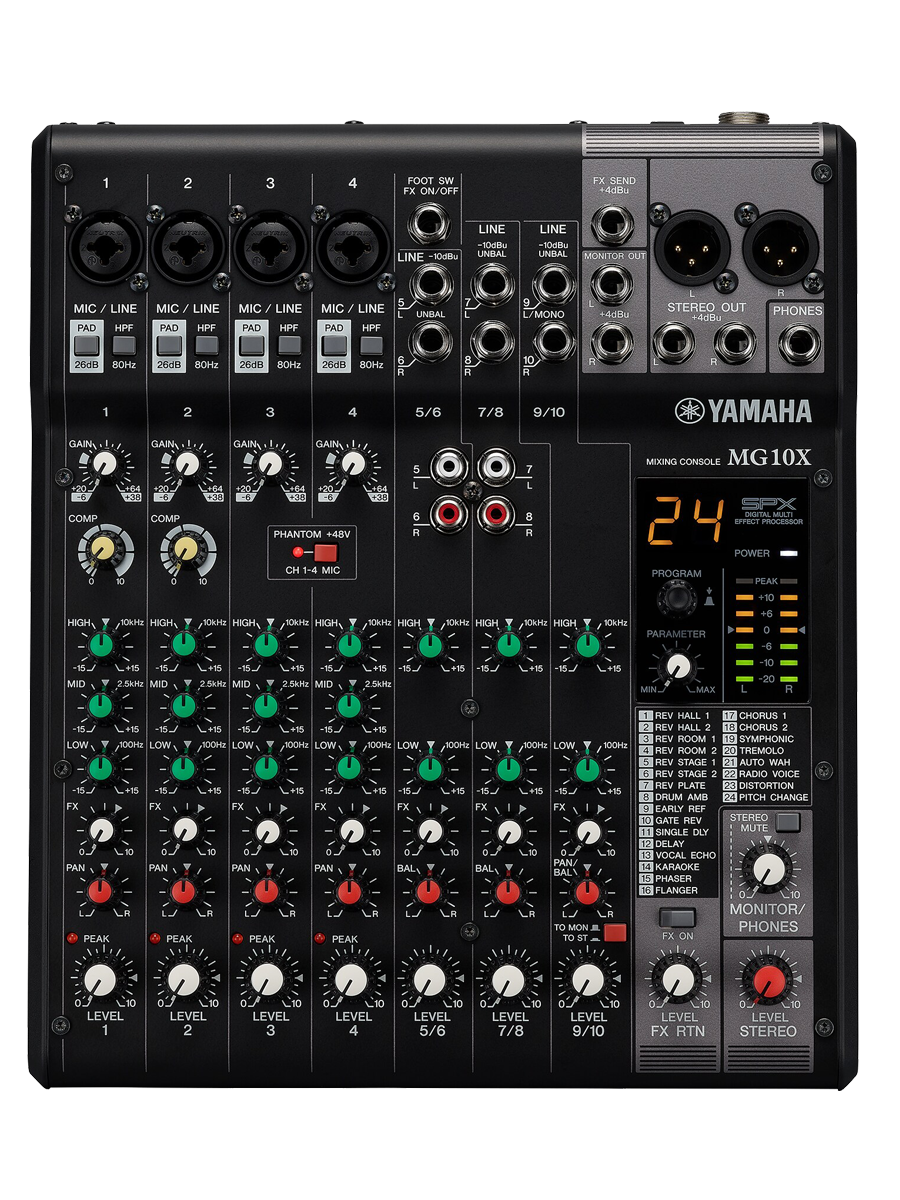Click the FOOT SW FX ON/OFF jack
The height and width of the screenshot is (1200, 900).
pyautogui.click(x=433, y=222)
